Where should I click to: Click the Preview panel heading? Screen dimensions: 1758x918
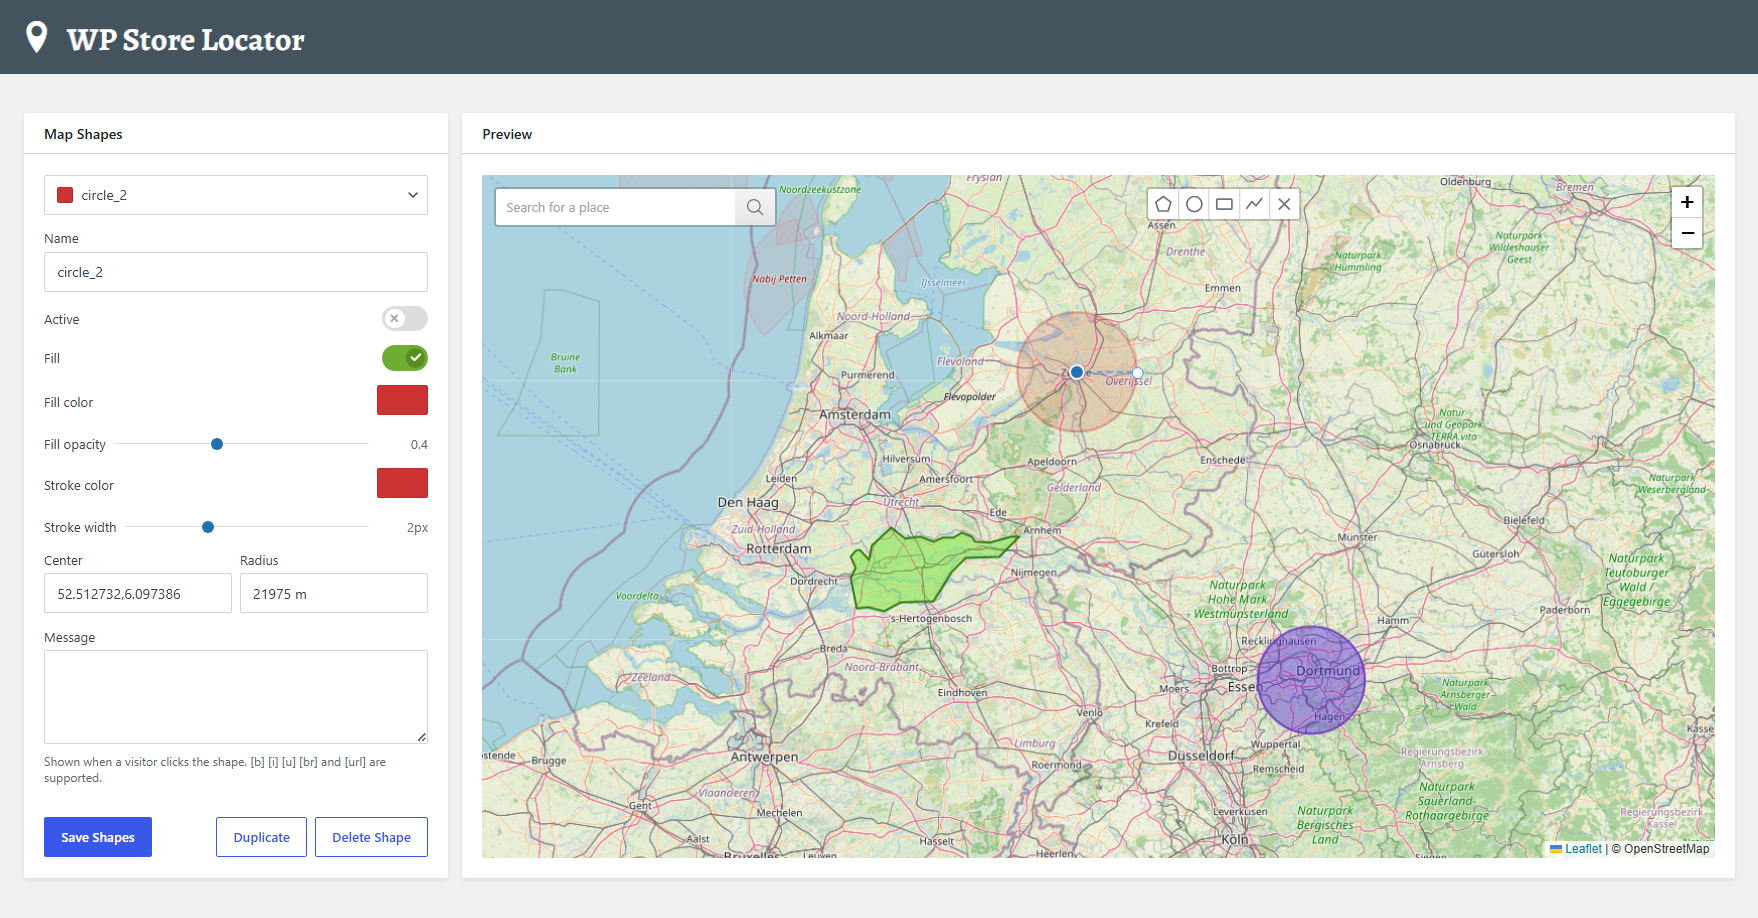(x=507, y=134)
